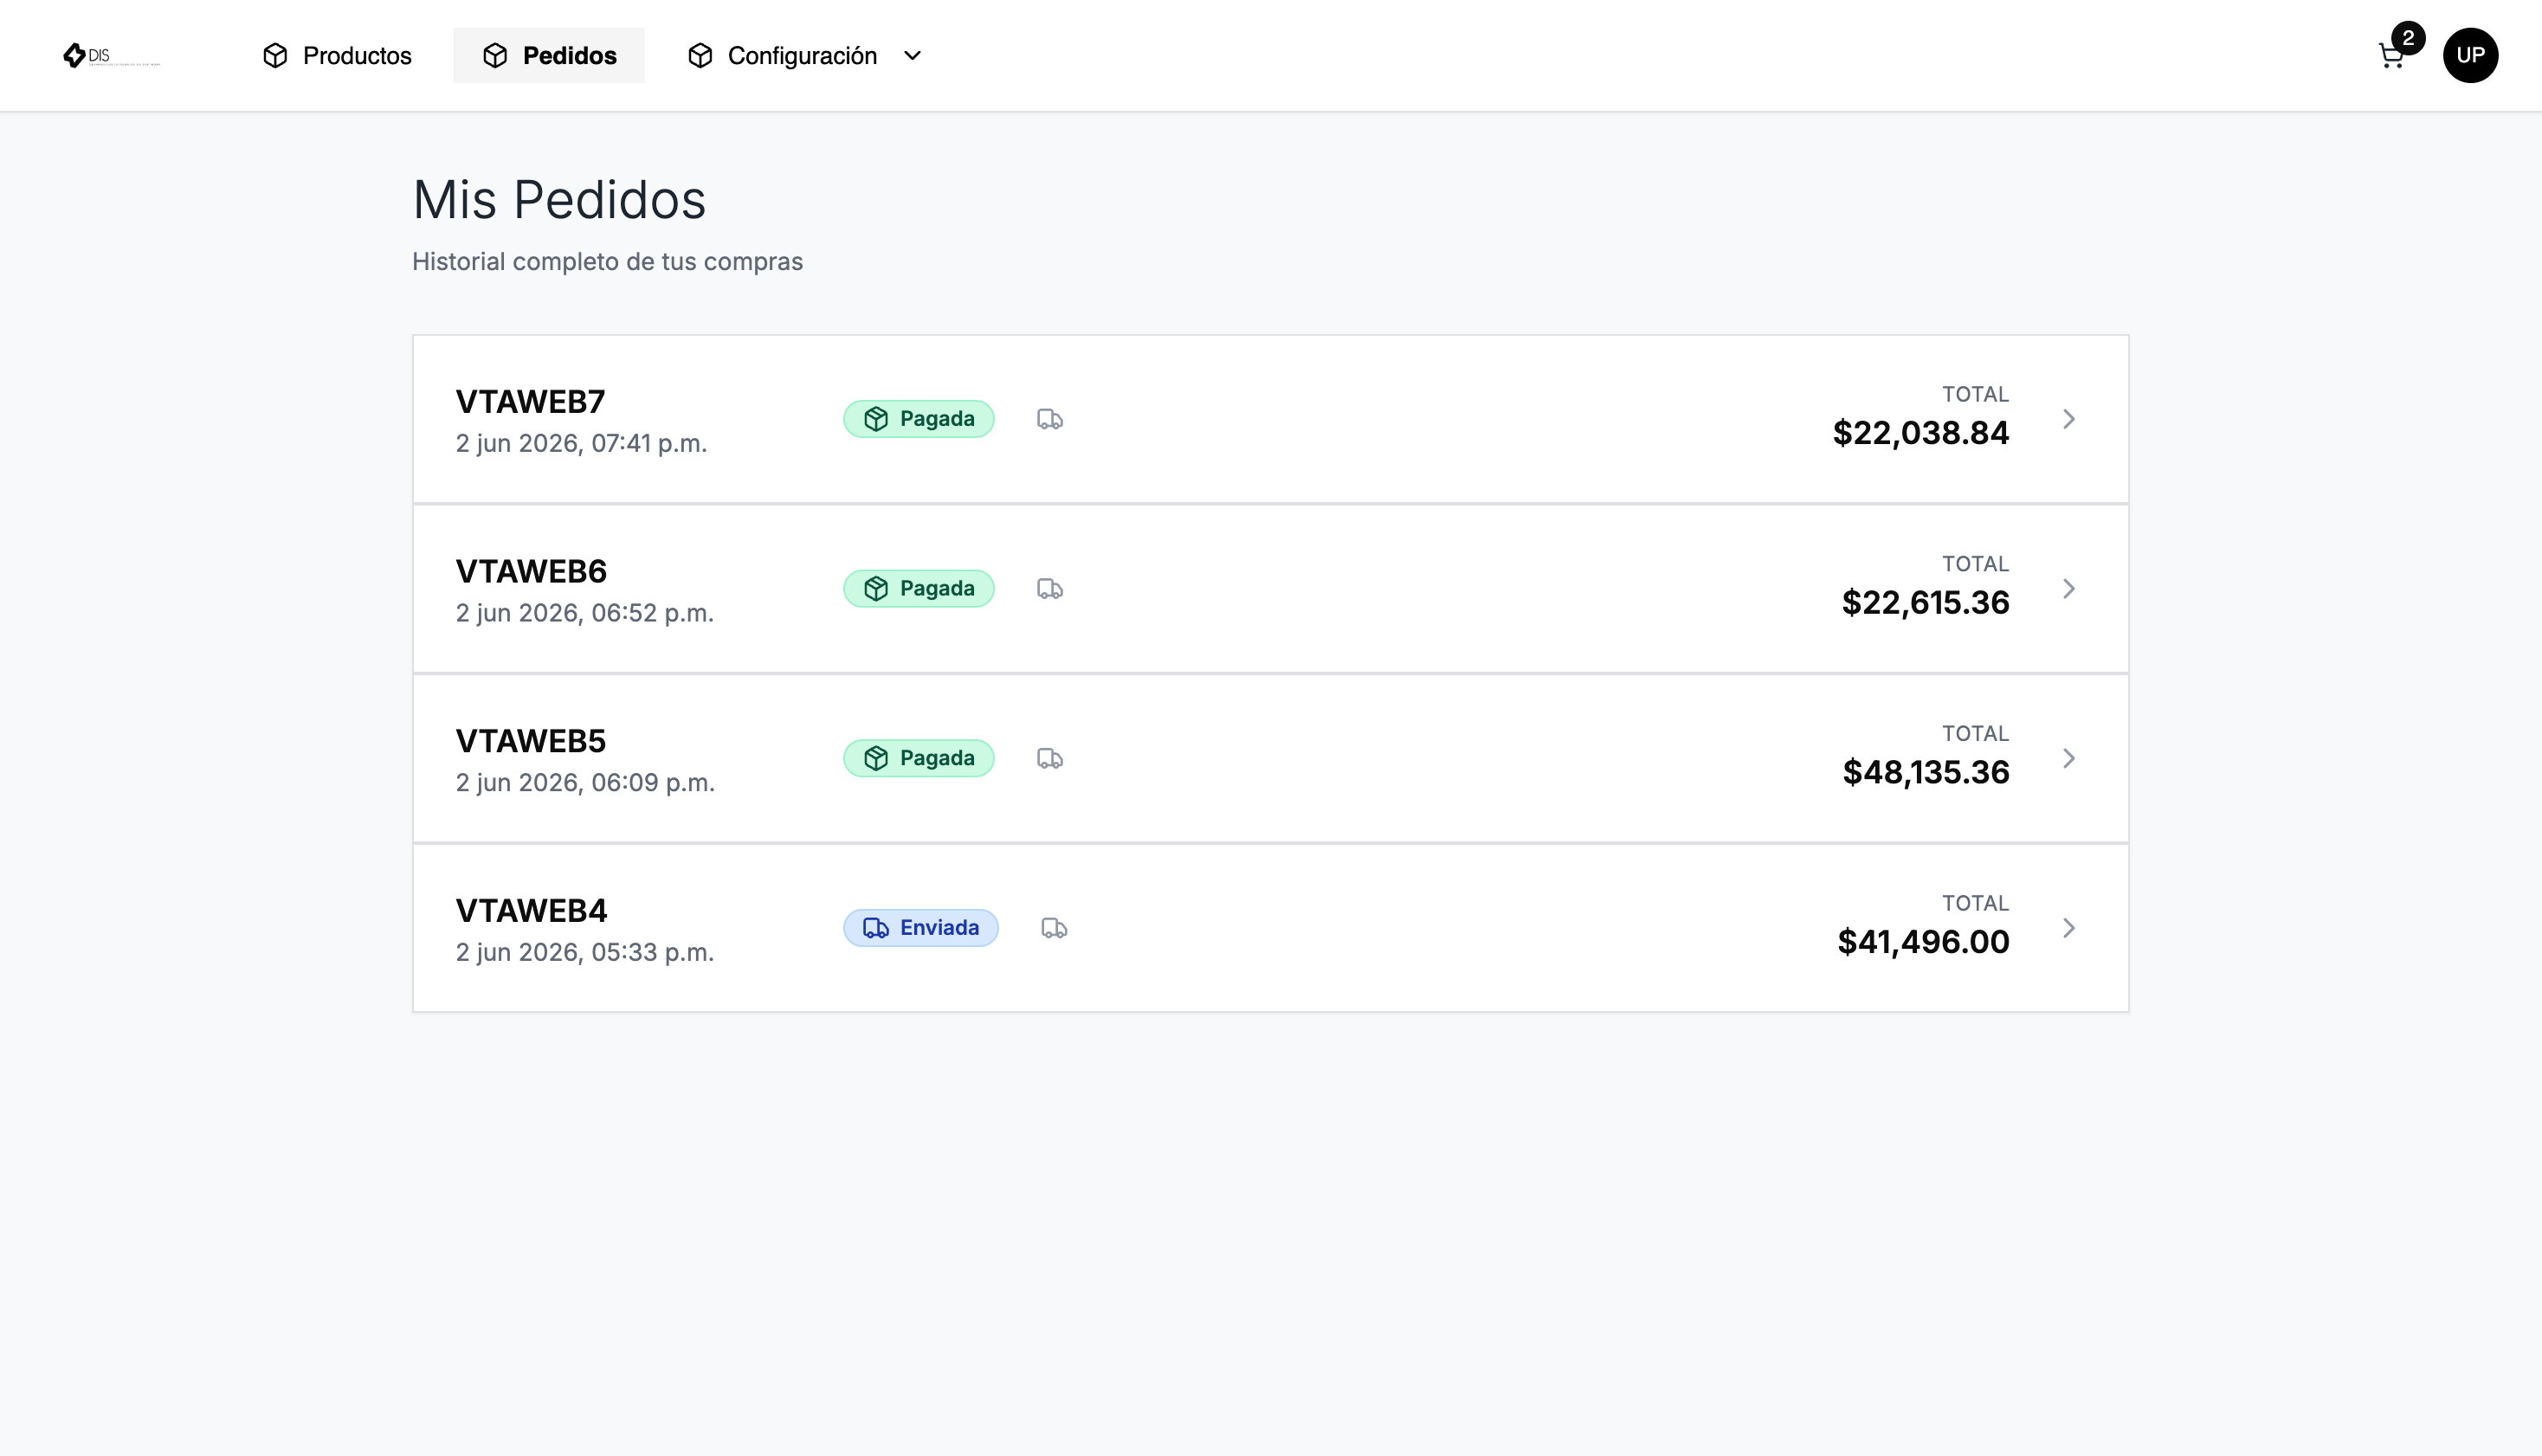Open the Configuración menu
Viewport: 2542px width, 1456px height.
805,55
